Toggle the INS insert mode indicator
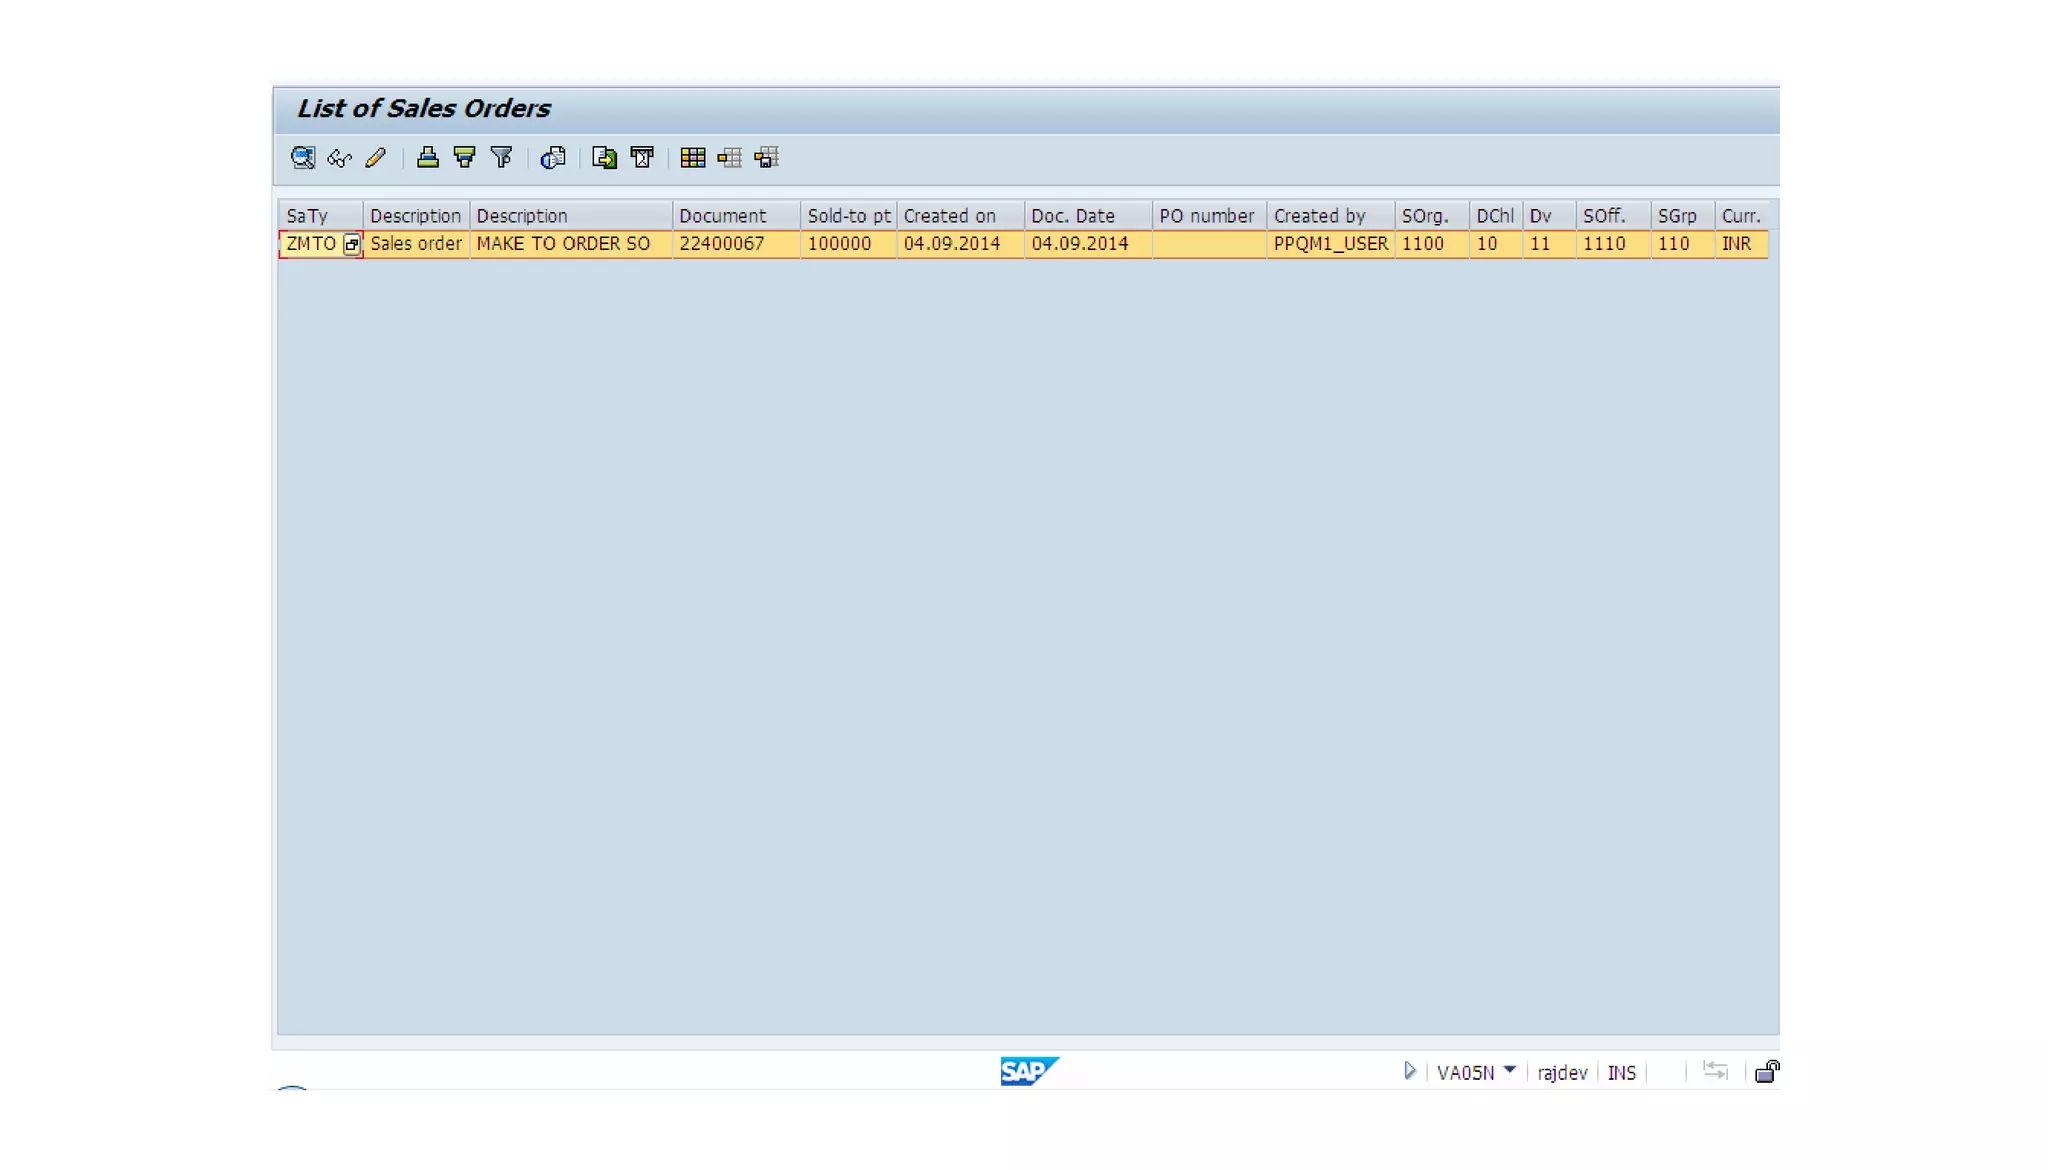The height and width of the screenshot is (1170, 2048). [1621, 1073]
